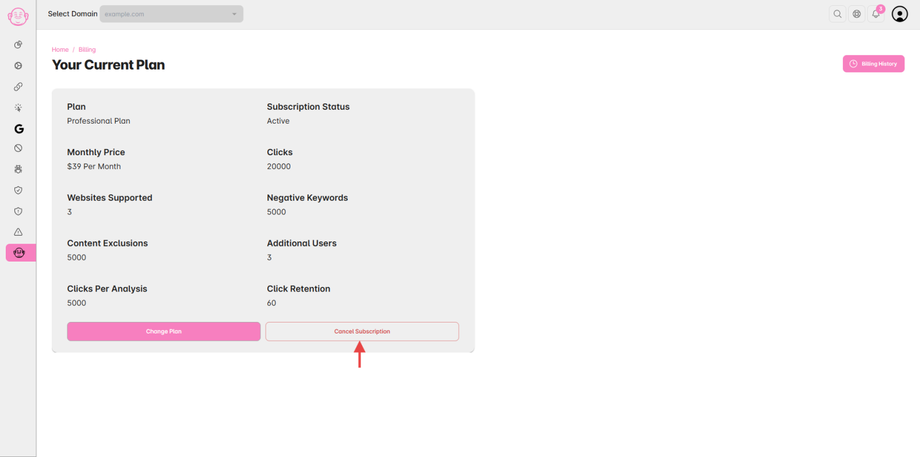Screen dimensions: 920x457
Task: Click the search magnifier icon
Action: [x=838, y=14]
